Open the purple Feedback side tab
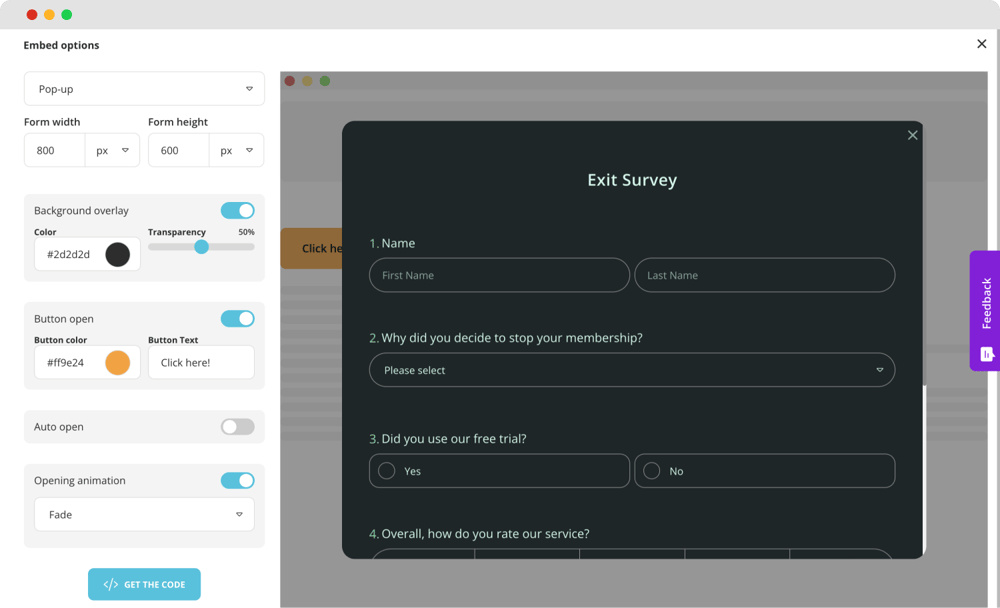Screen dimensions: 1000x608 click(x=985, y=310)
